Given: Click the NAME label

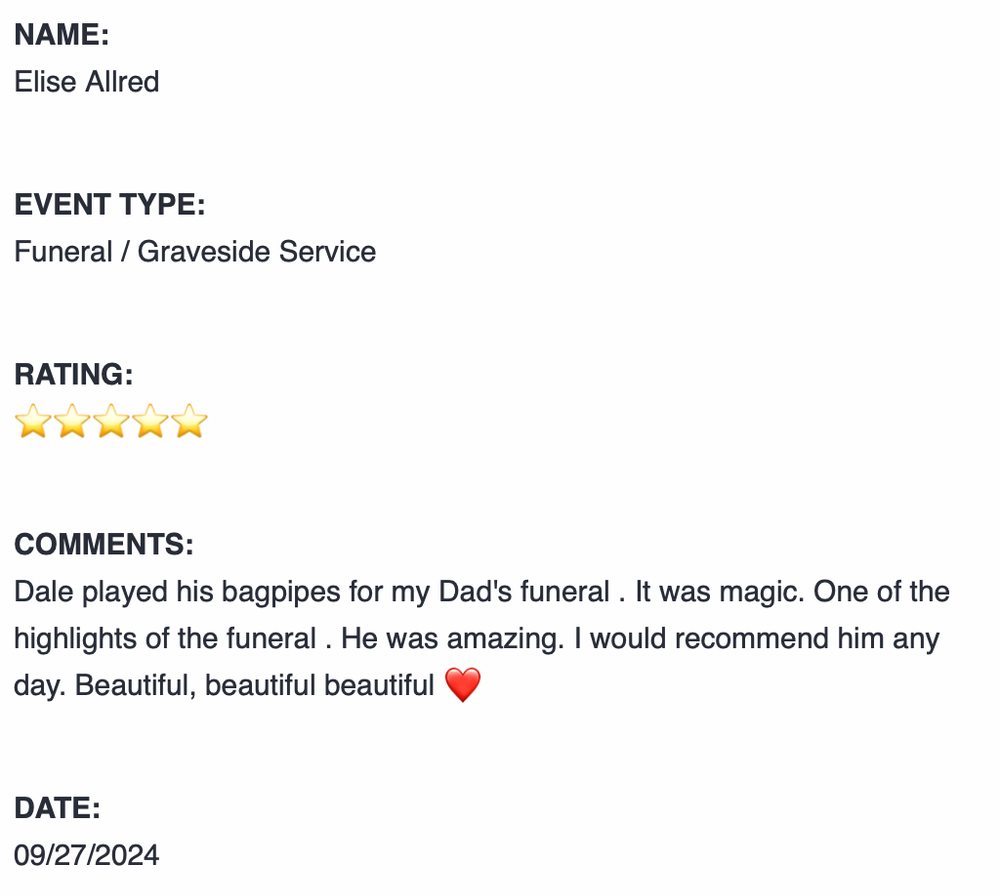Looking at the screenshot, I should point(61,35).
